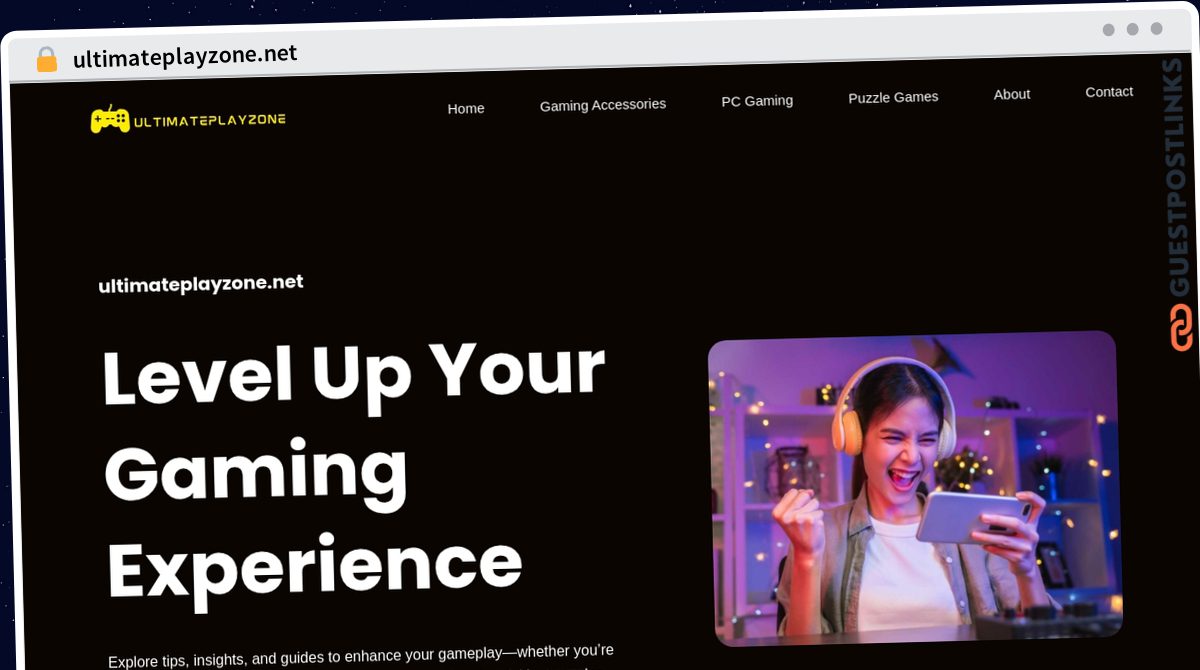Click the gamer girl hero image
The height and width of the screenshot is (670, 1200).
tap(914, 488)
